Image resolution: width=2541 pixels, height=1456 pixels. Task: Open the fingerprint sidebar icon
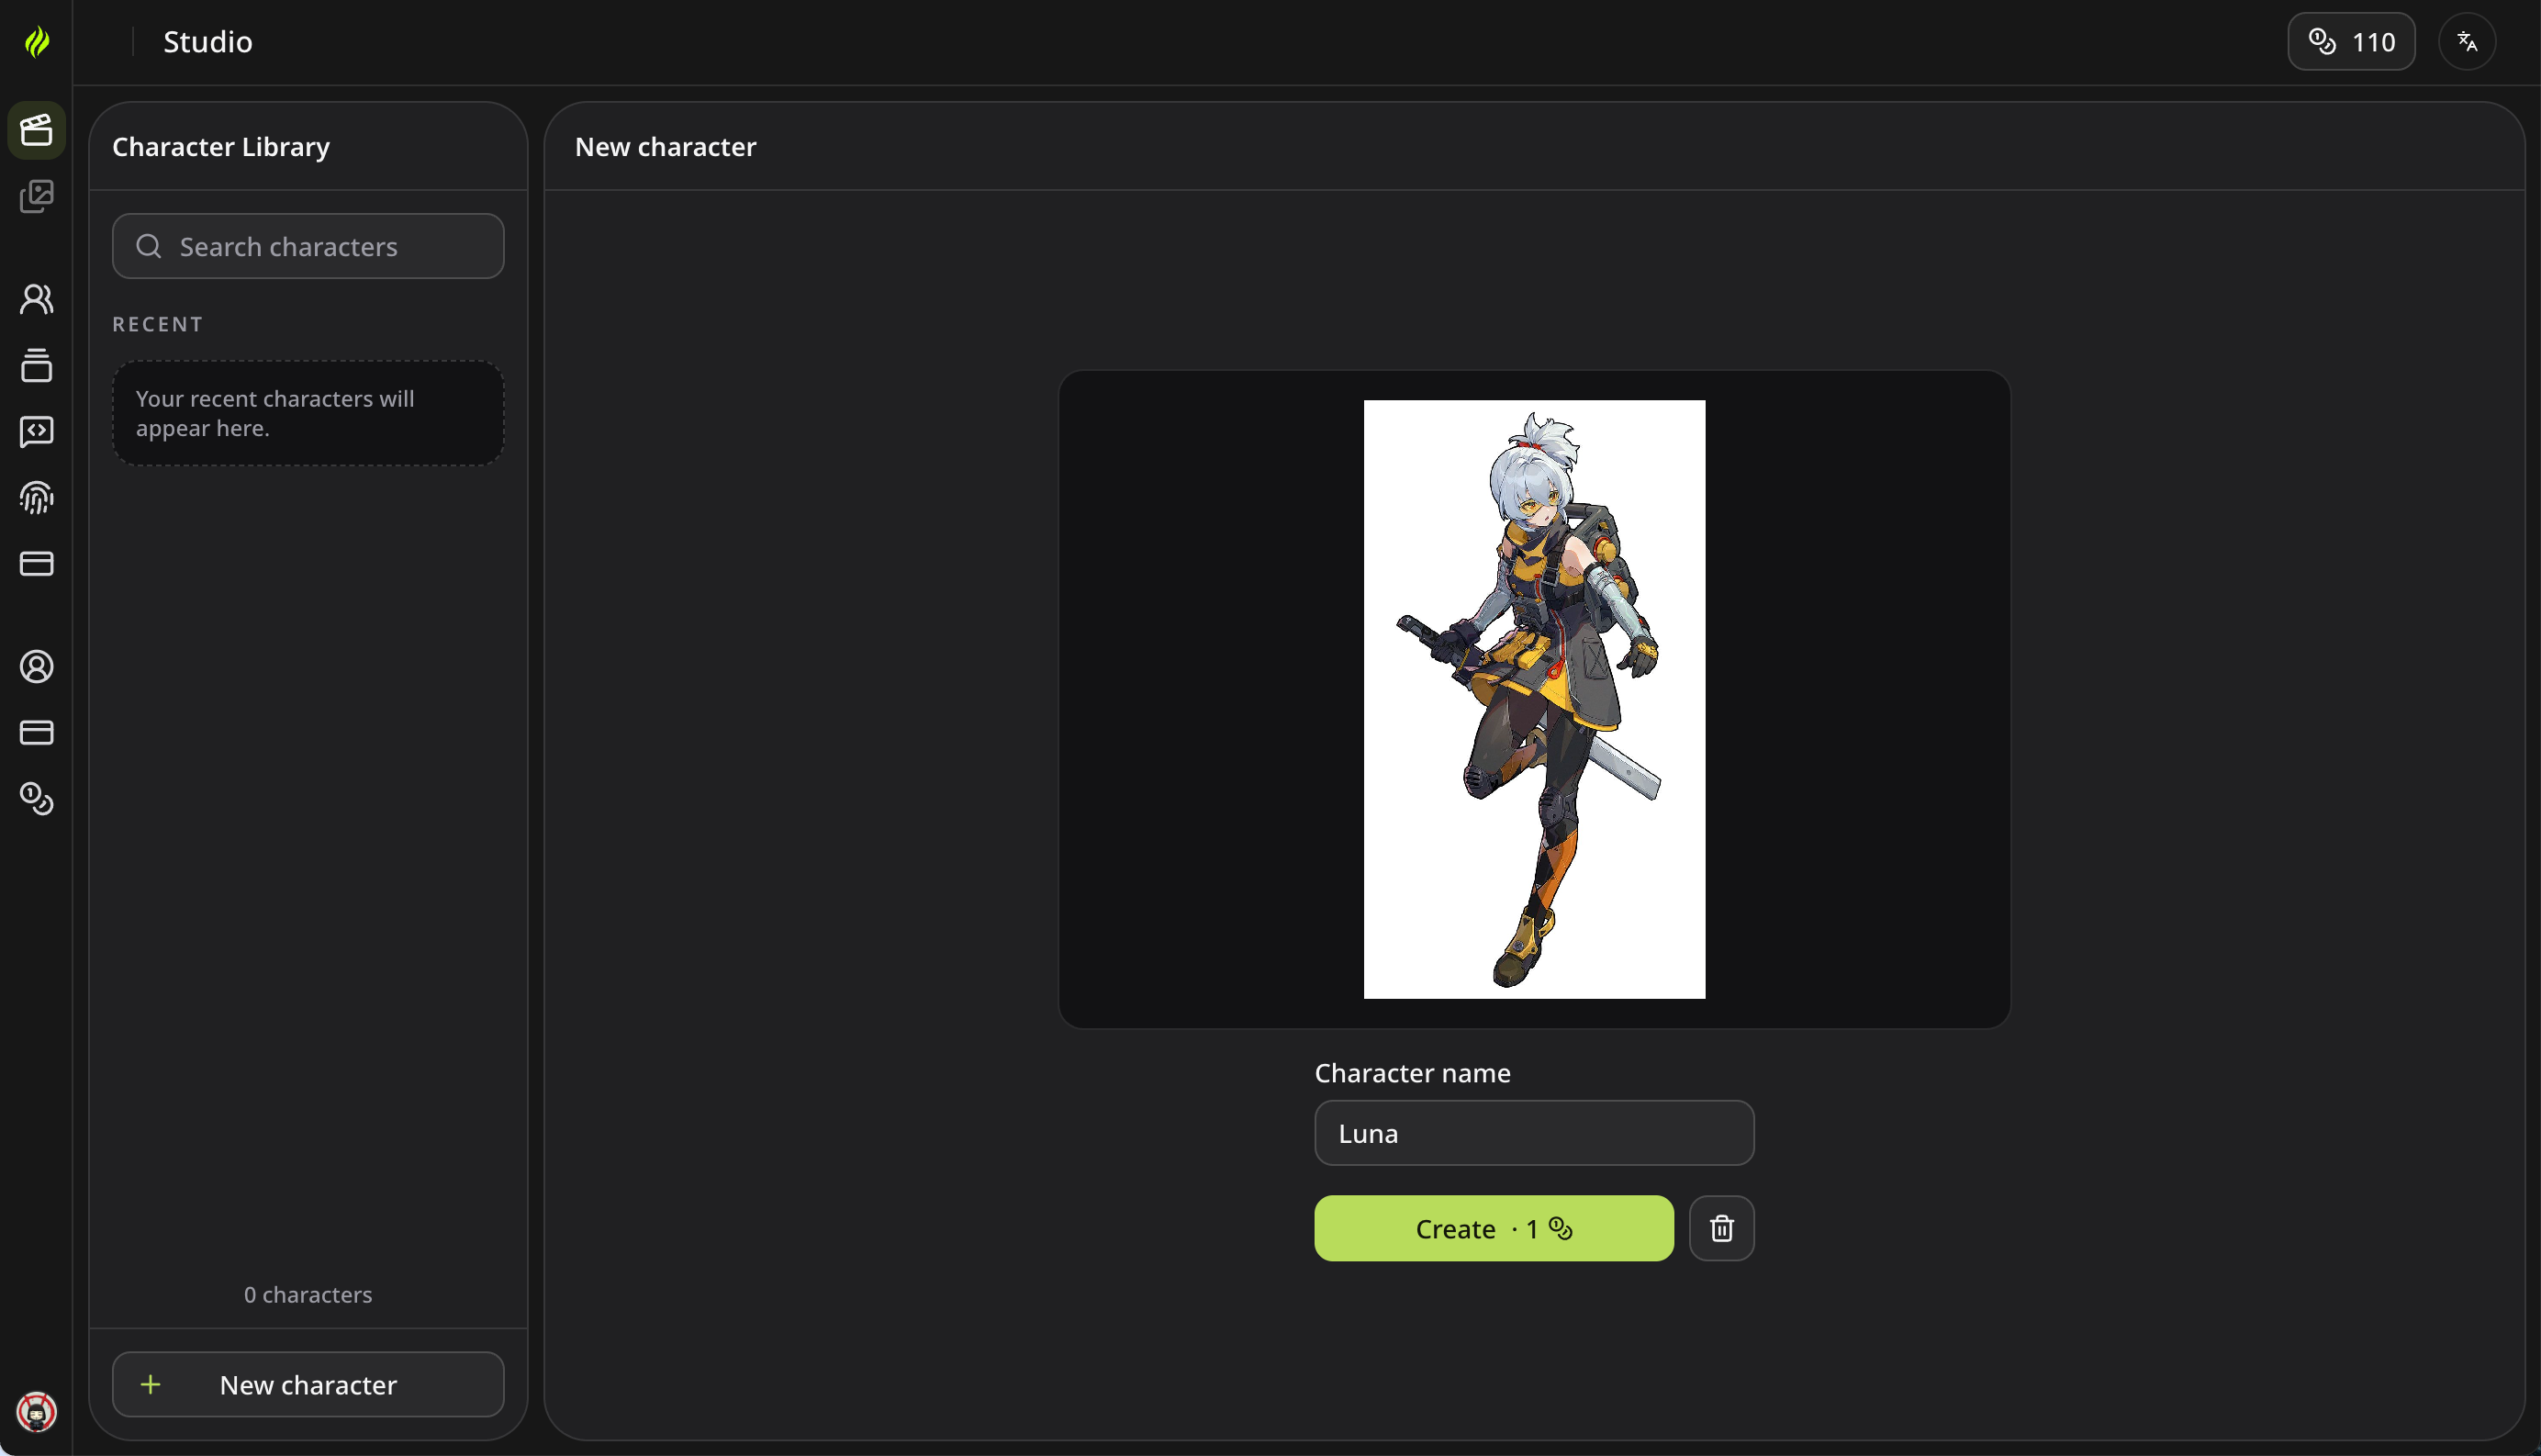(37, 497)
